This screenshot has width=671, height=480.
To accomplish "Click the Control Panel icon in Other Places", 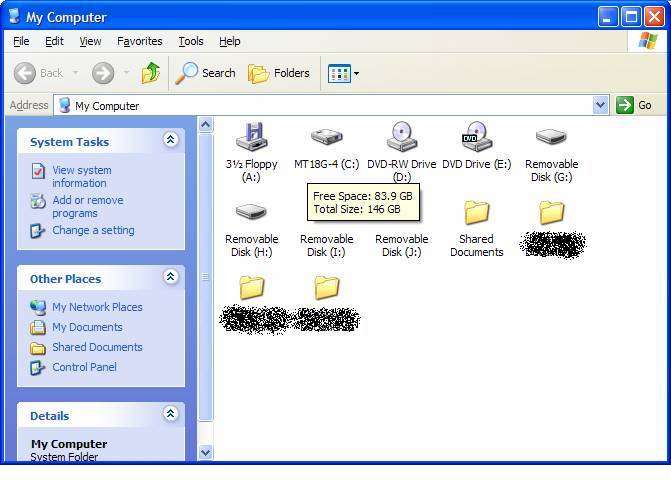I will coord(37,367).
